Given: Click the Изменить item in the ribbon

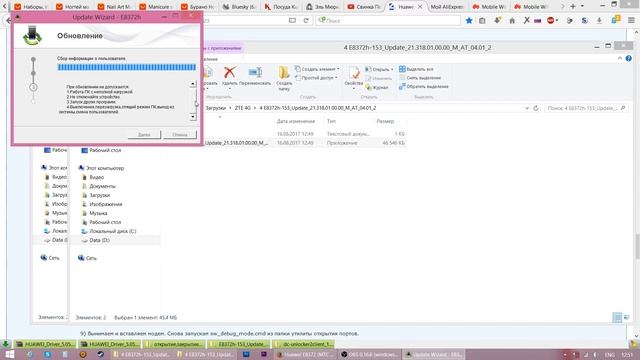Looking at the screenshot, I should pos(378,78).
